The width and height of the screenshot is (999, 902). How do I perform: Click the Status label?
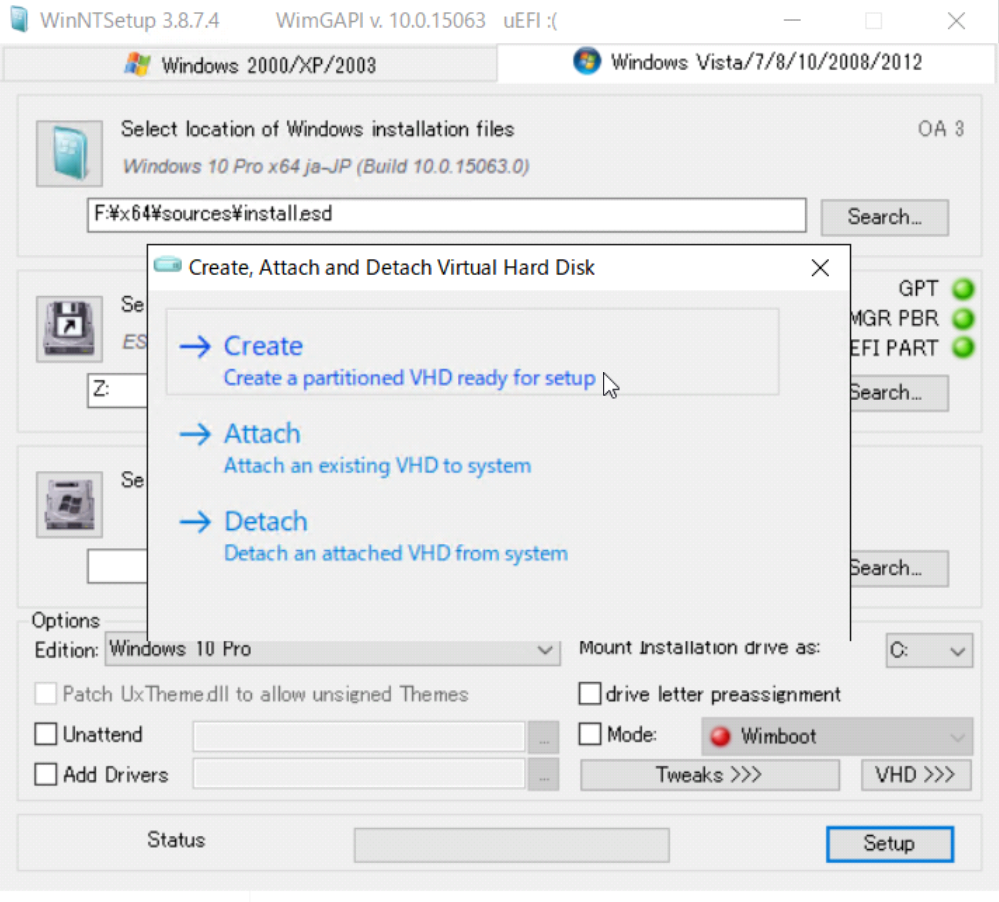click(x=176, y=840)
